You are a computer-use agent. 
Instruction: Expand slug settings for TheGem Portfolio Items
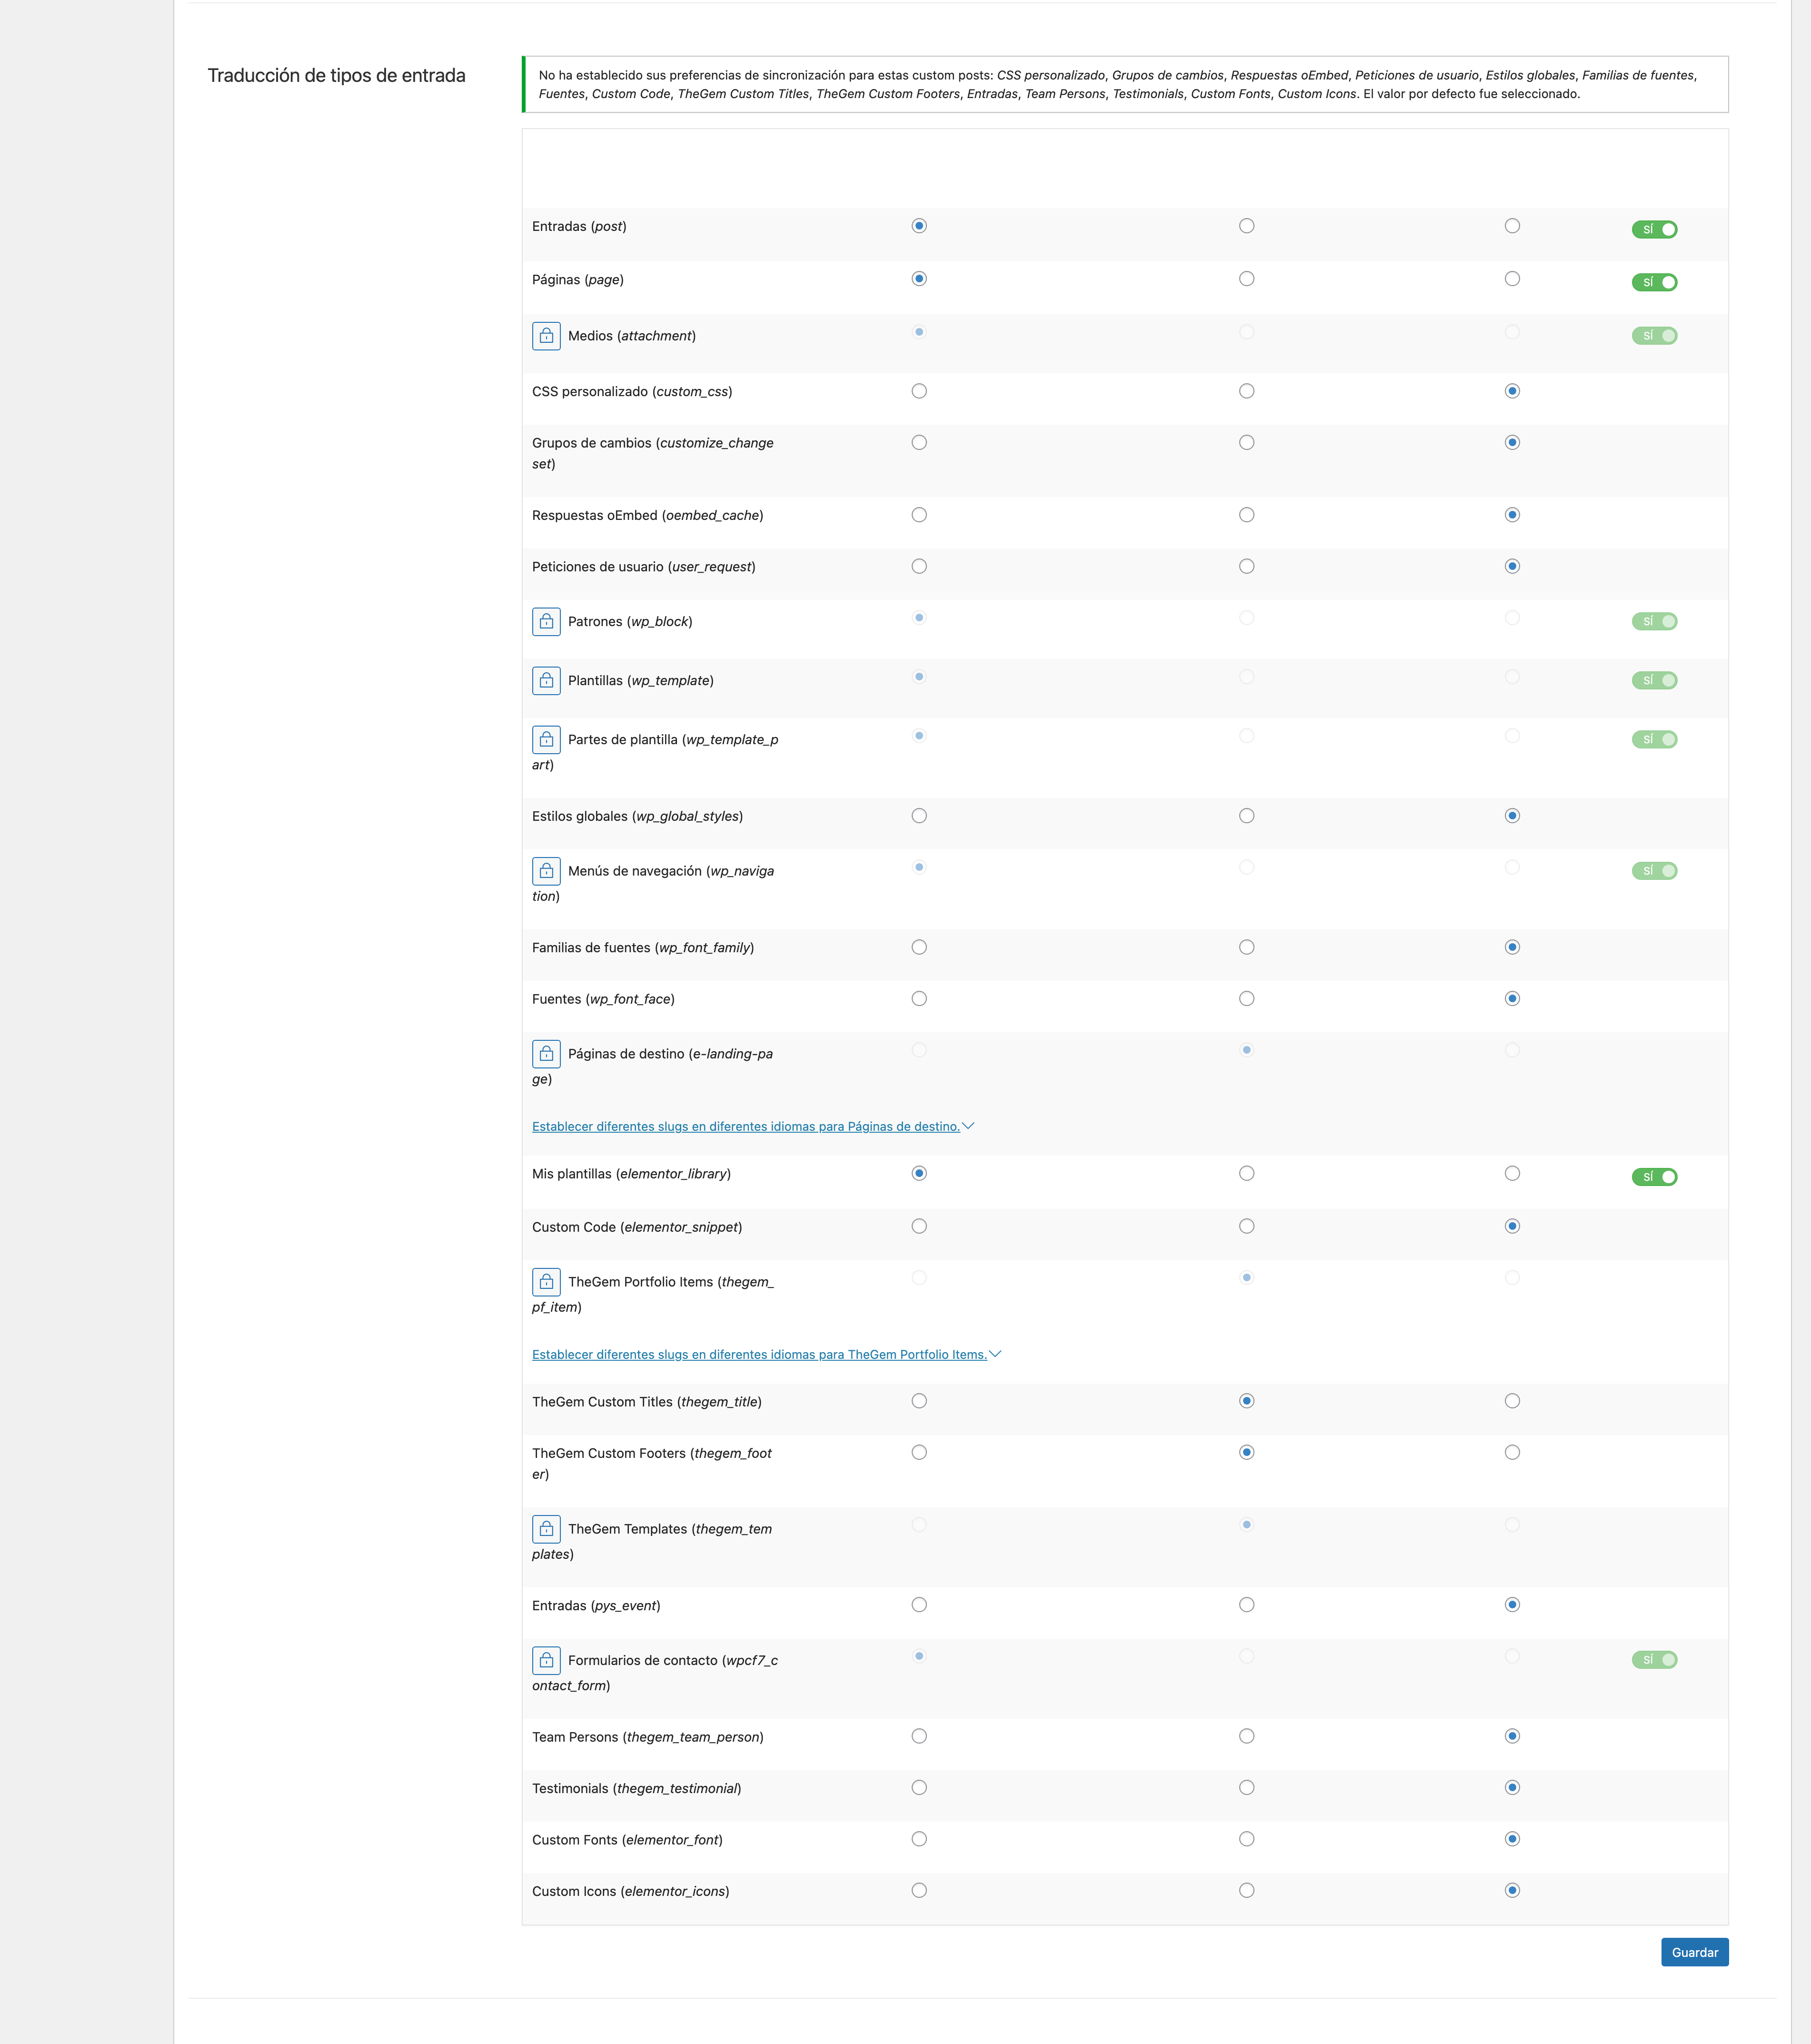coord(766,1355)
